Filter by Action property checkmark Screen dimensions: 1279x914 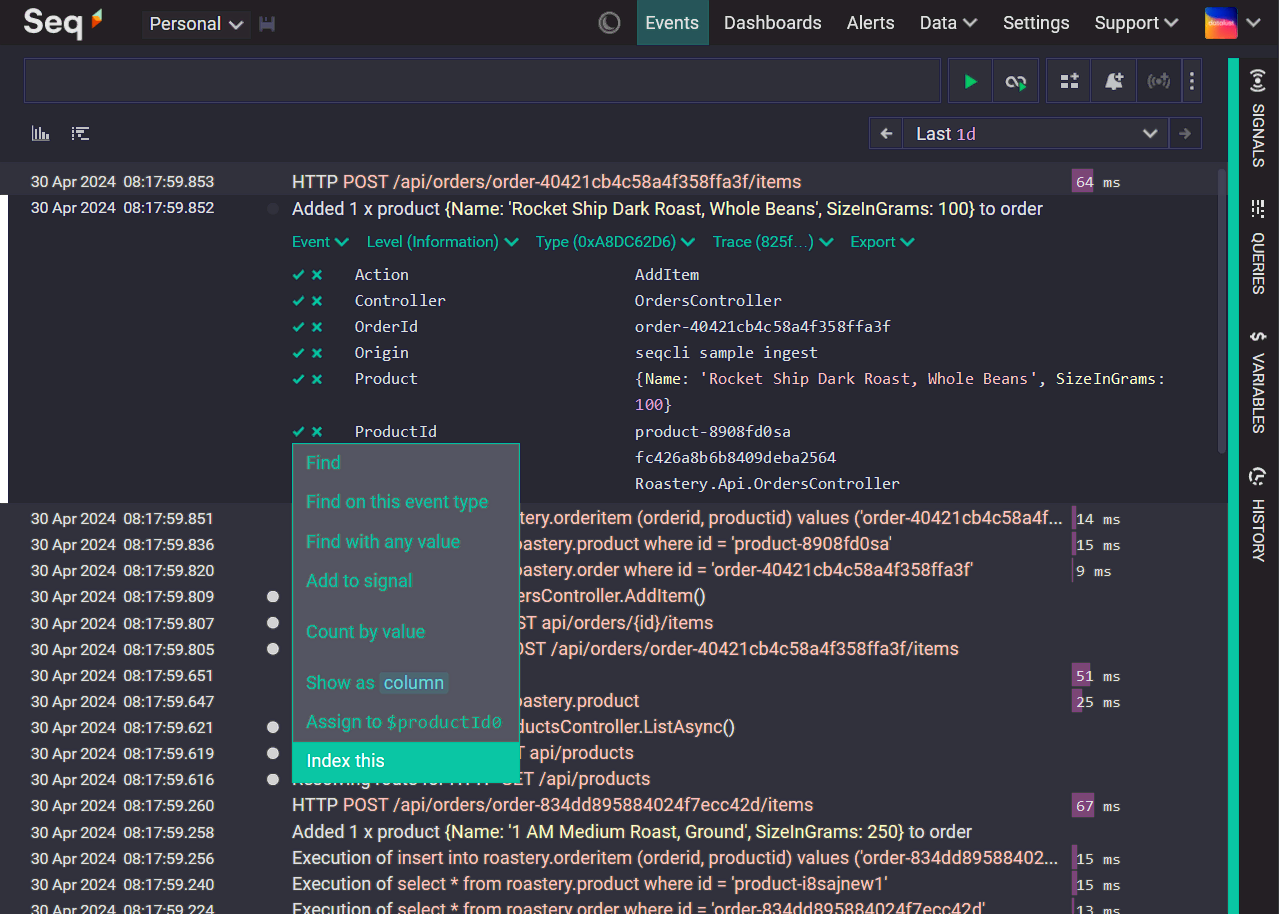(298, 274)
